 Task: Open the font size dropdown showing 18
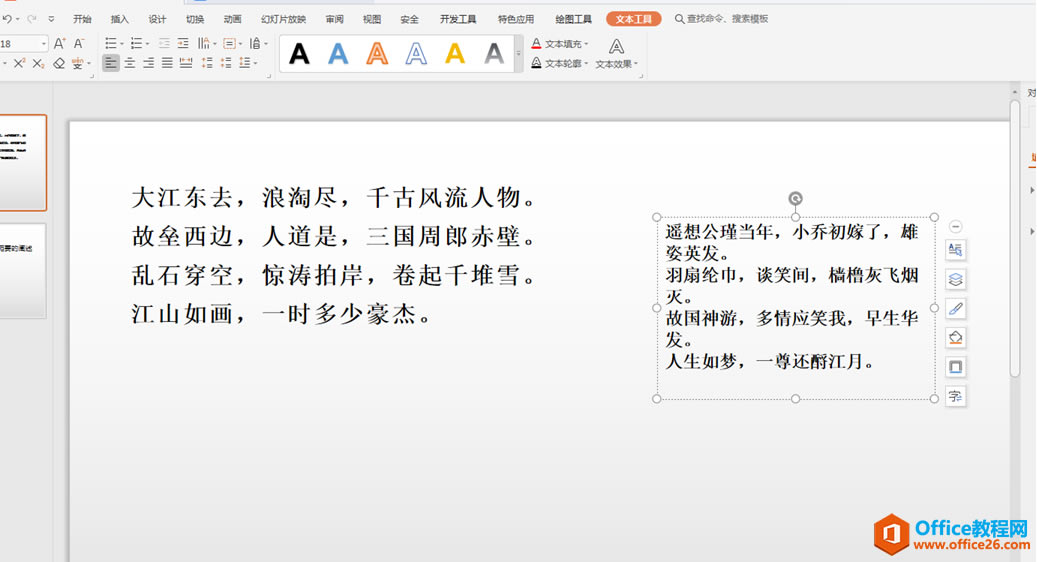point(24,44)
